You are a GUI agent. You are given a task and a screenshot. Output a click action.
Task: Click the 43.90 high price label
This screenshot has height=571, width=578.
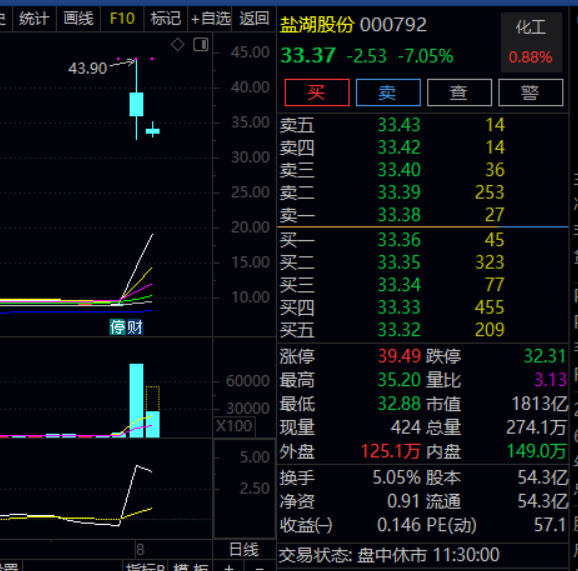tap(88, 69)
